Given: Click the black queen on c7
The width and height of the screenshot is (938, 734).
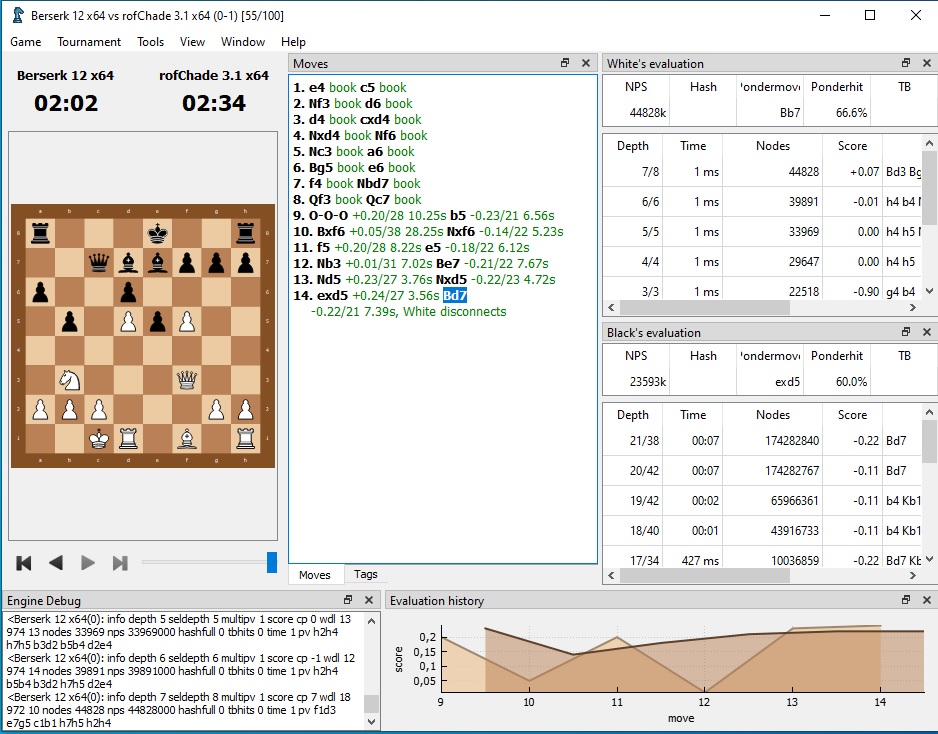Looking at the screenshot, I should (x=99, y=263).
